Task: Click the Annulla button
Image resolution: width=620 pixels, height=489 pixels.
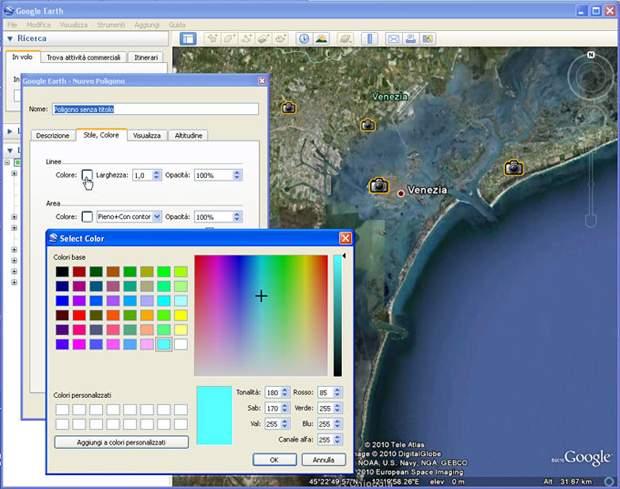Action: [323, 460]
